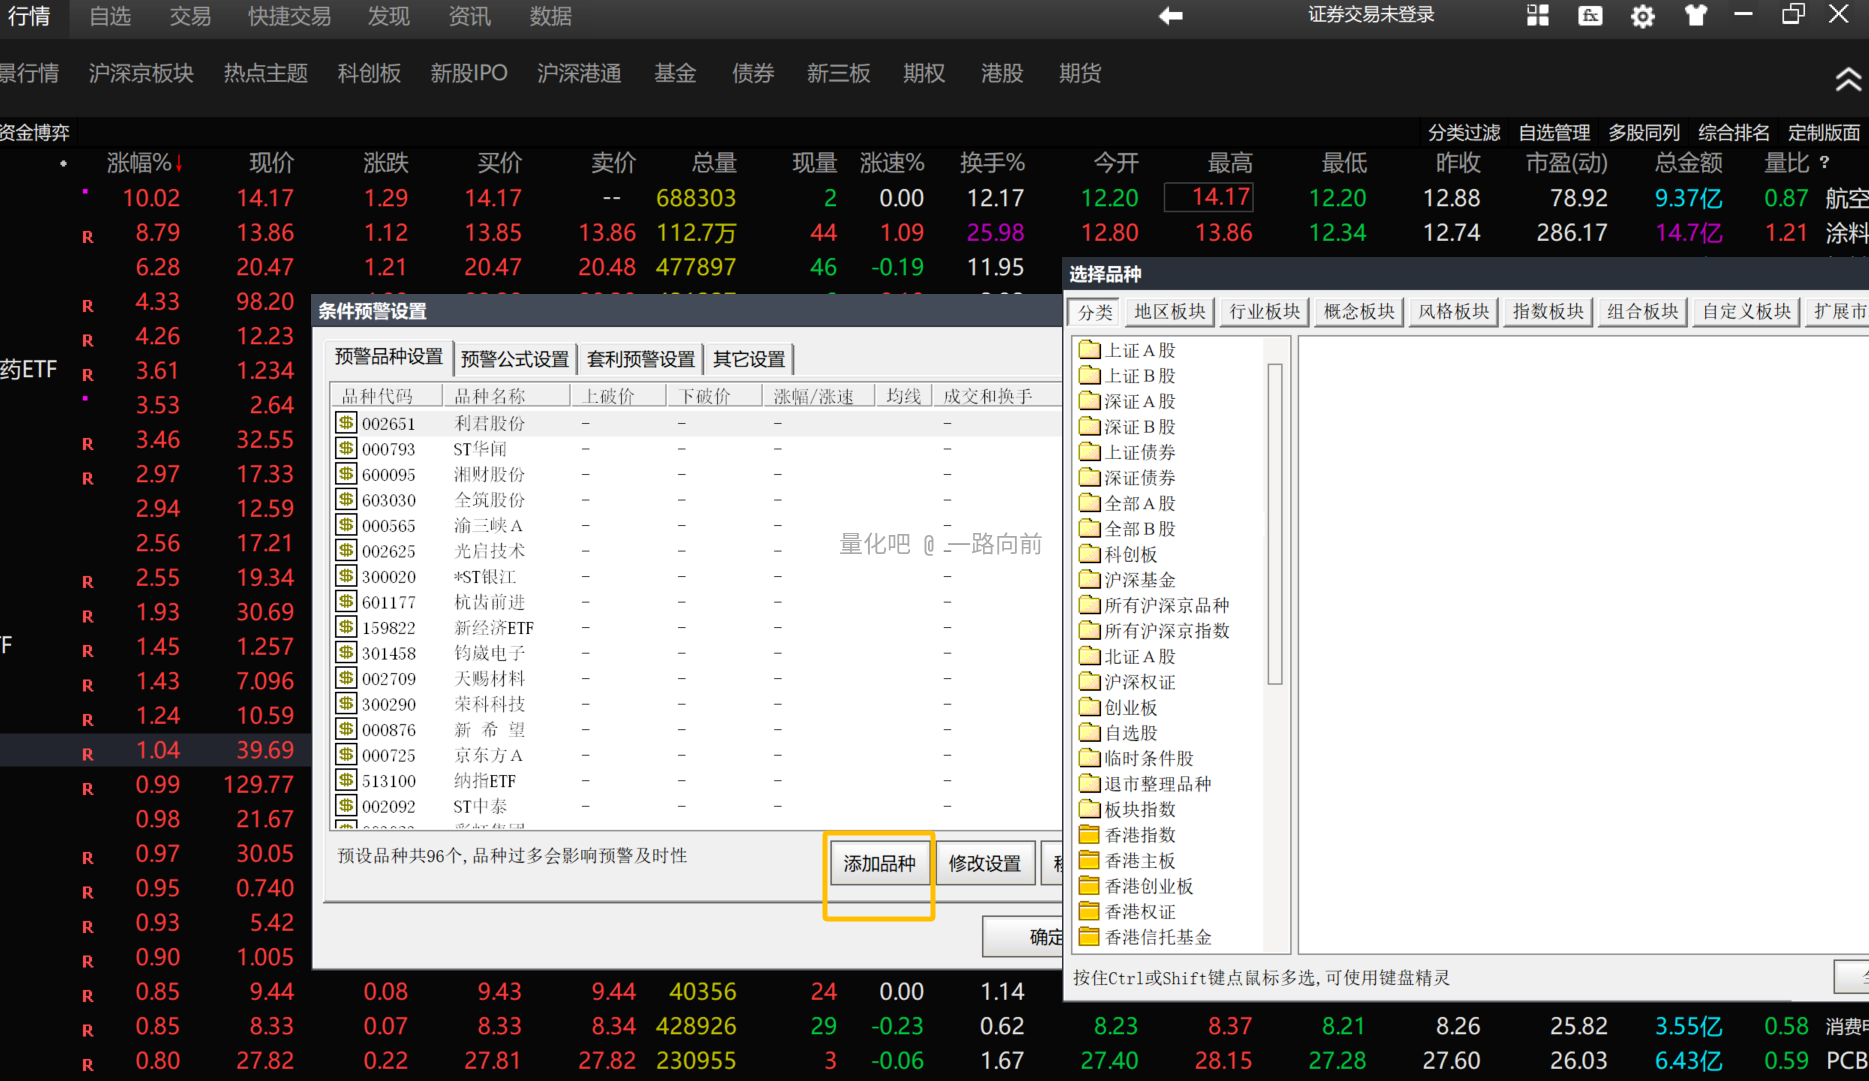Viewport: 1869px width, 1081px height.
Task: Collapse the toolbar with double chevron
Action: pos(1847,80)
